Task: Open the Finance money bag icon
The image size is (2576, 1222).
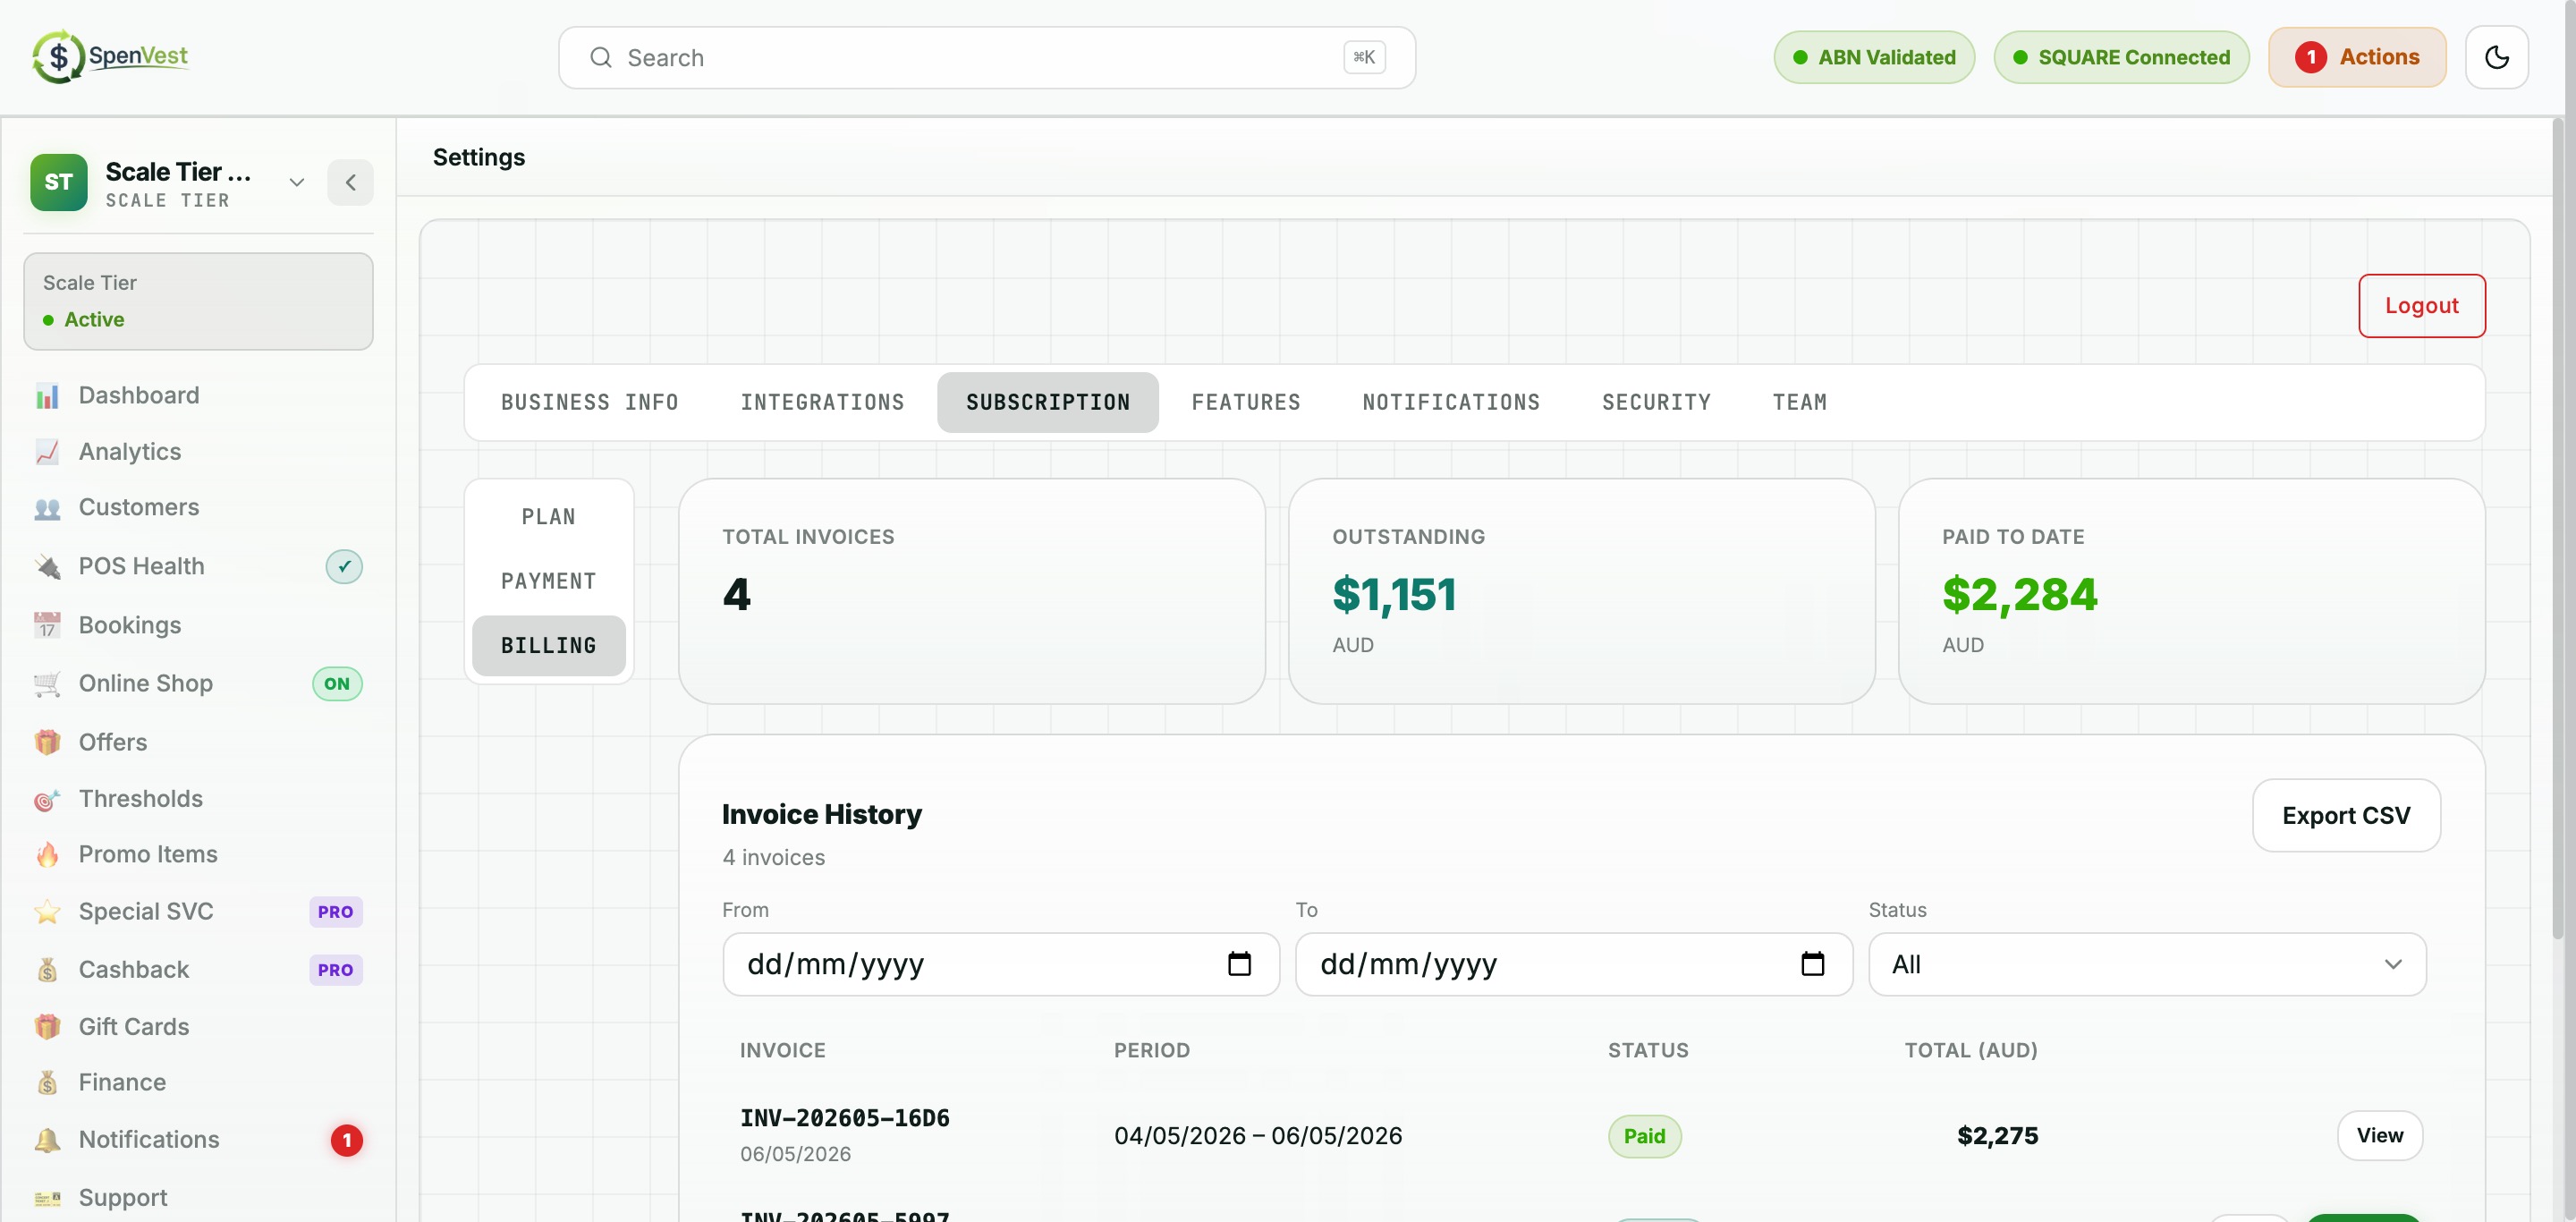Action: pyautogui.click(x=47, y=1083)
